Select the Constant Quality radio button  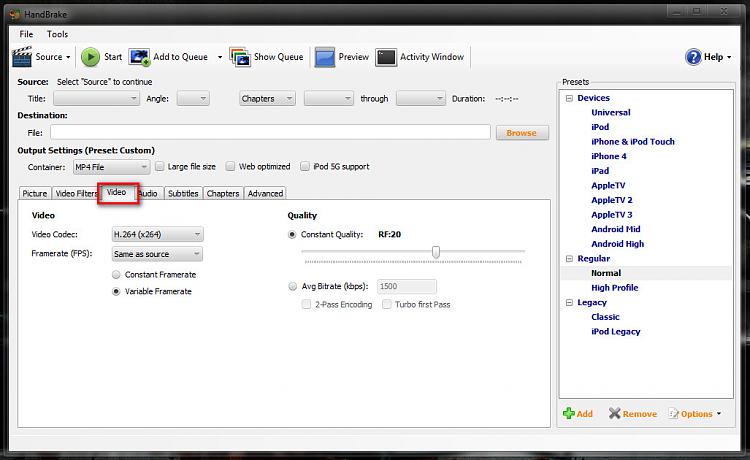tap(292, 234)
